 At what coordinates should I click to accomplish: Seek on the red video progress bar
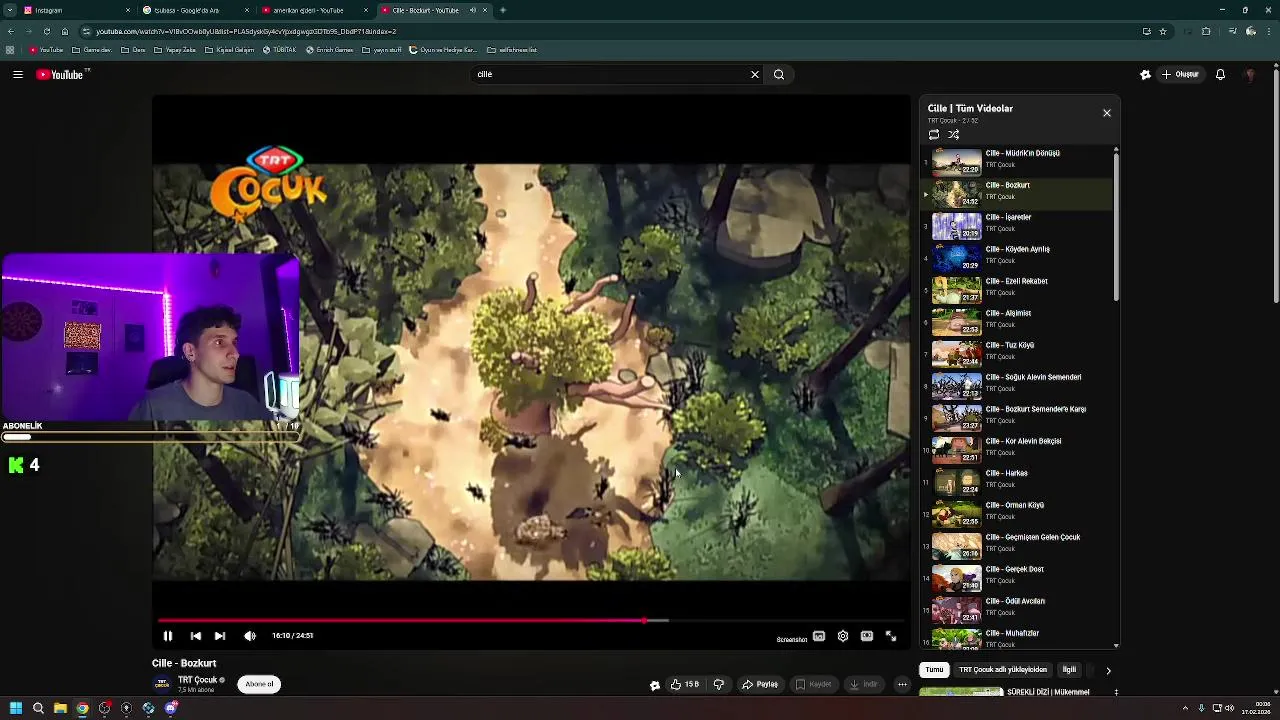click(x=531, y=620)
